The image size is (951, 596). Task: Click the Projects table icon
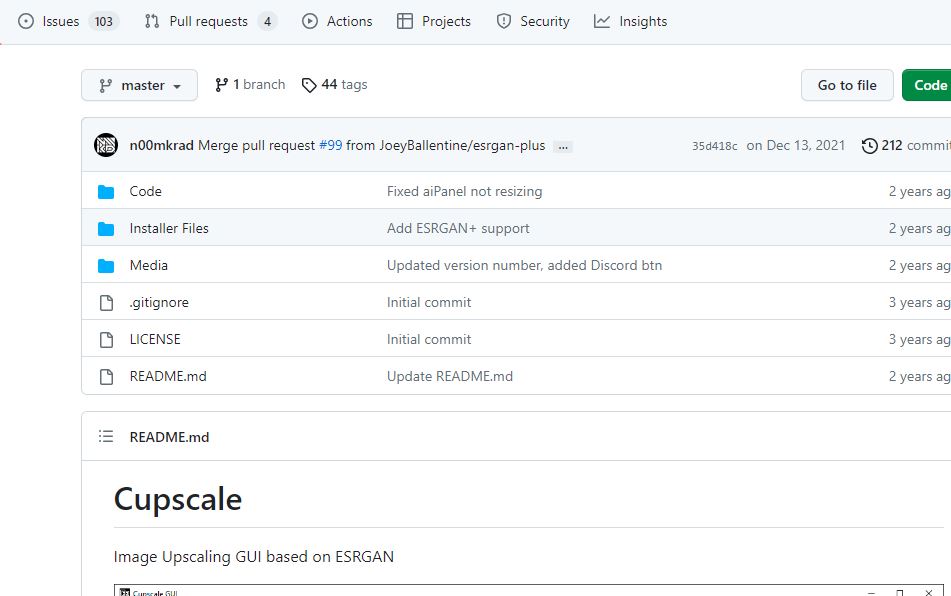point(405,21)
